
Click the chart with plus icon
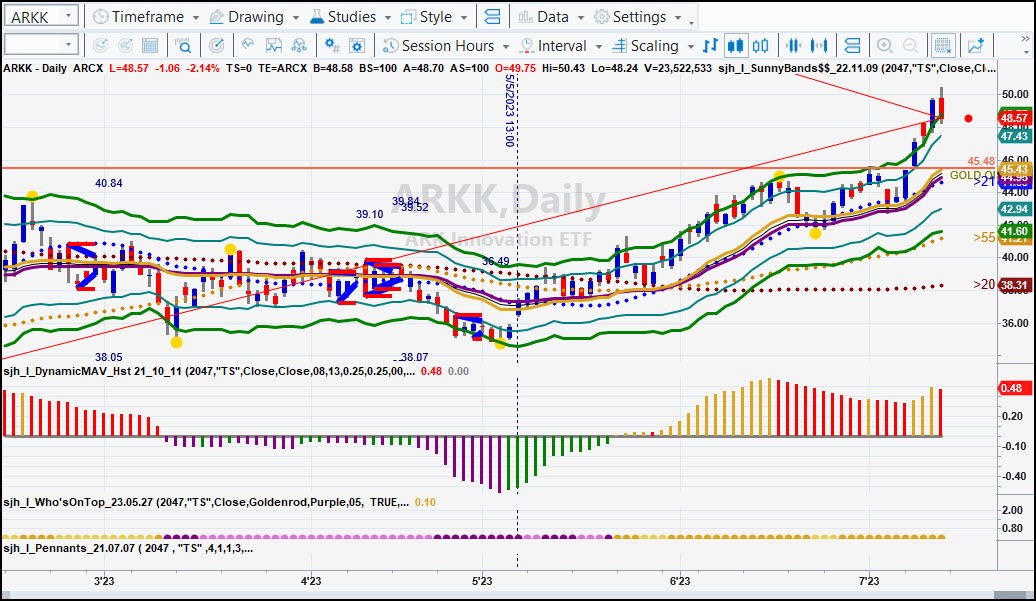pos(976,46)
